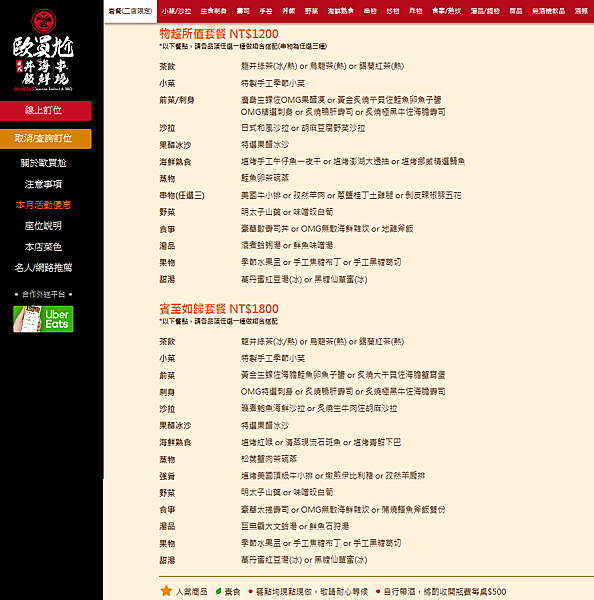Switch to the 酒類 tab
This screenshot has height=600, width=594.
pos(581,11)
